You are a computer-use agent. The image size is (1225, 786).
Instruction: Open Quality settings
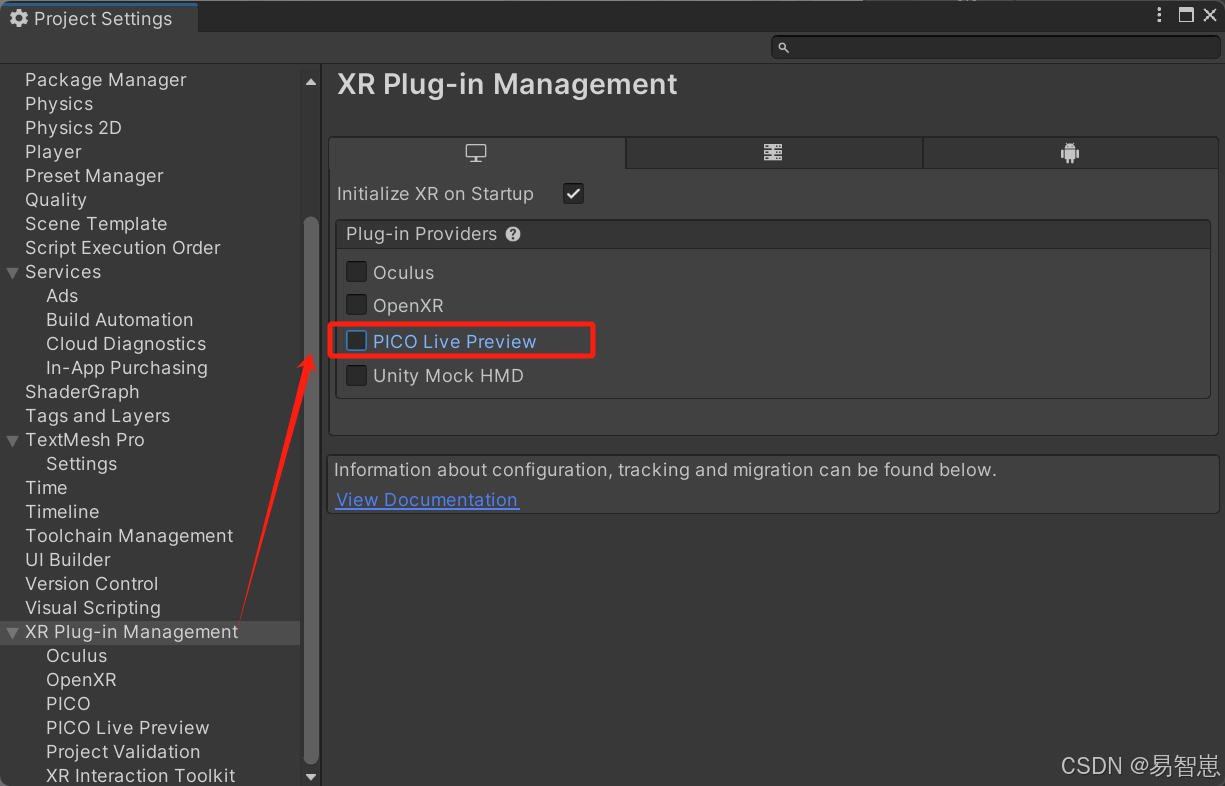point(56,200)
